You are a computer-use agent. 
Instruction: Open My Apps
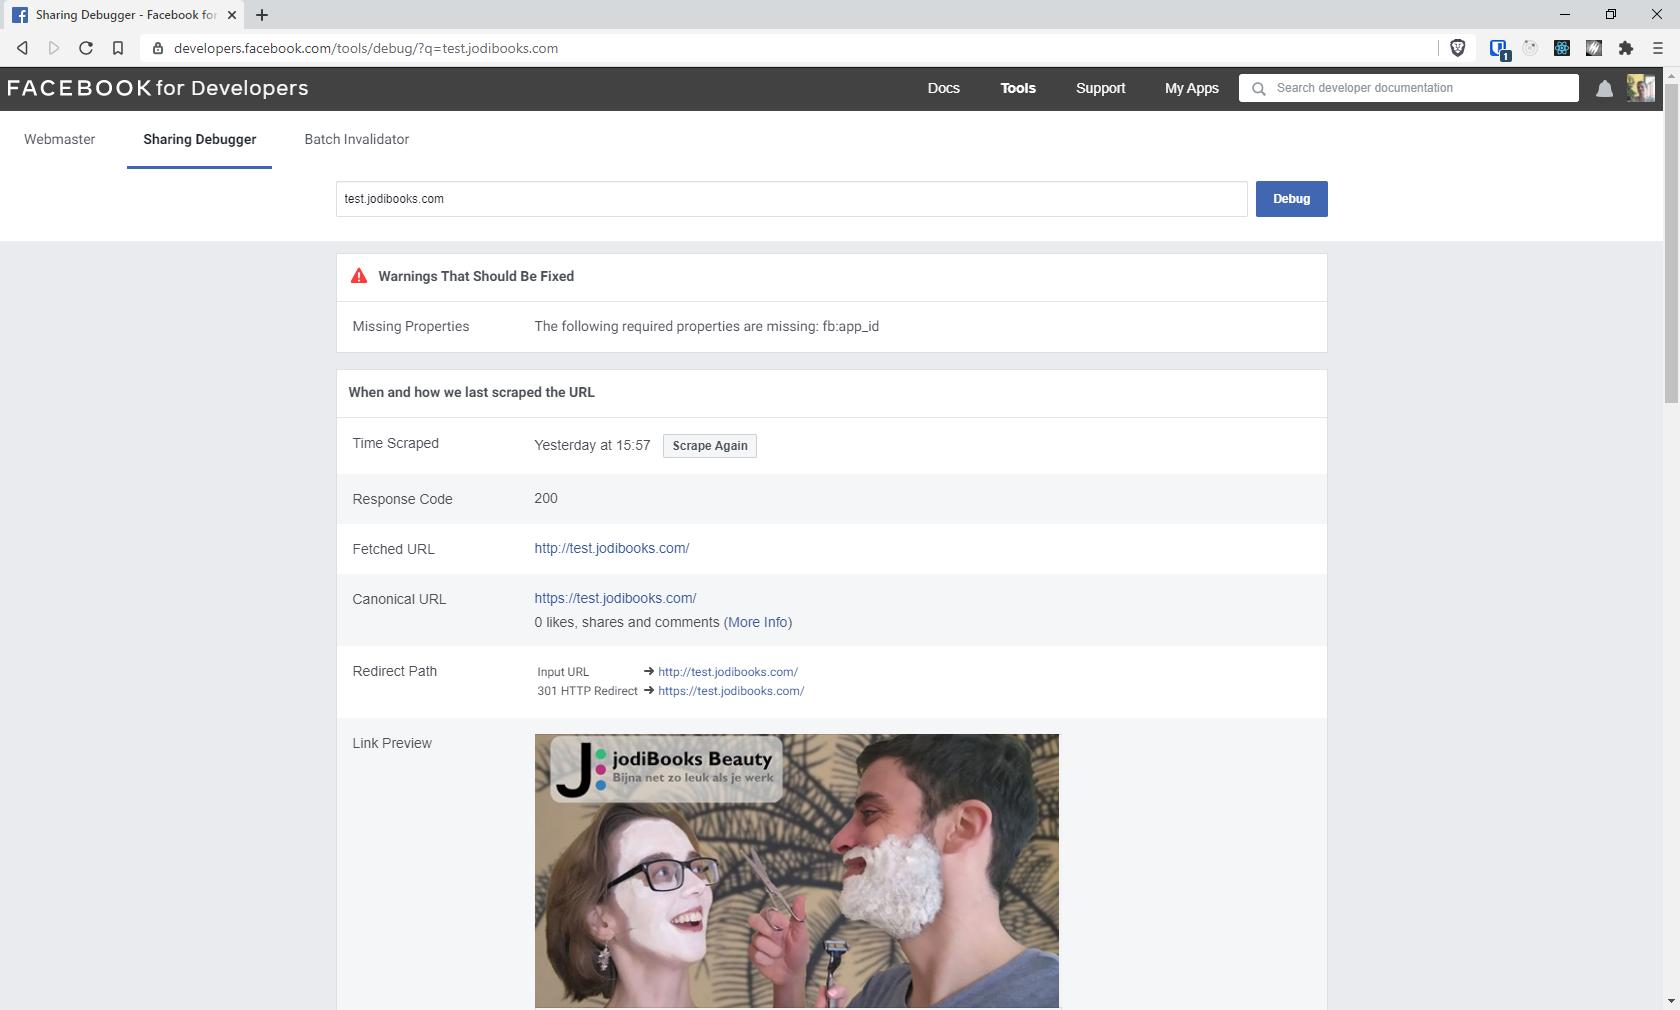pos(1192,88)
